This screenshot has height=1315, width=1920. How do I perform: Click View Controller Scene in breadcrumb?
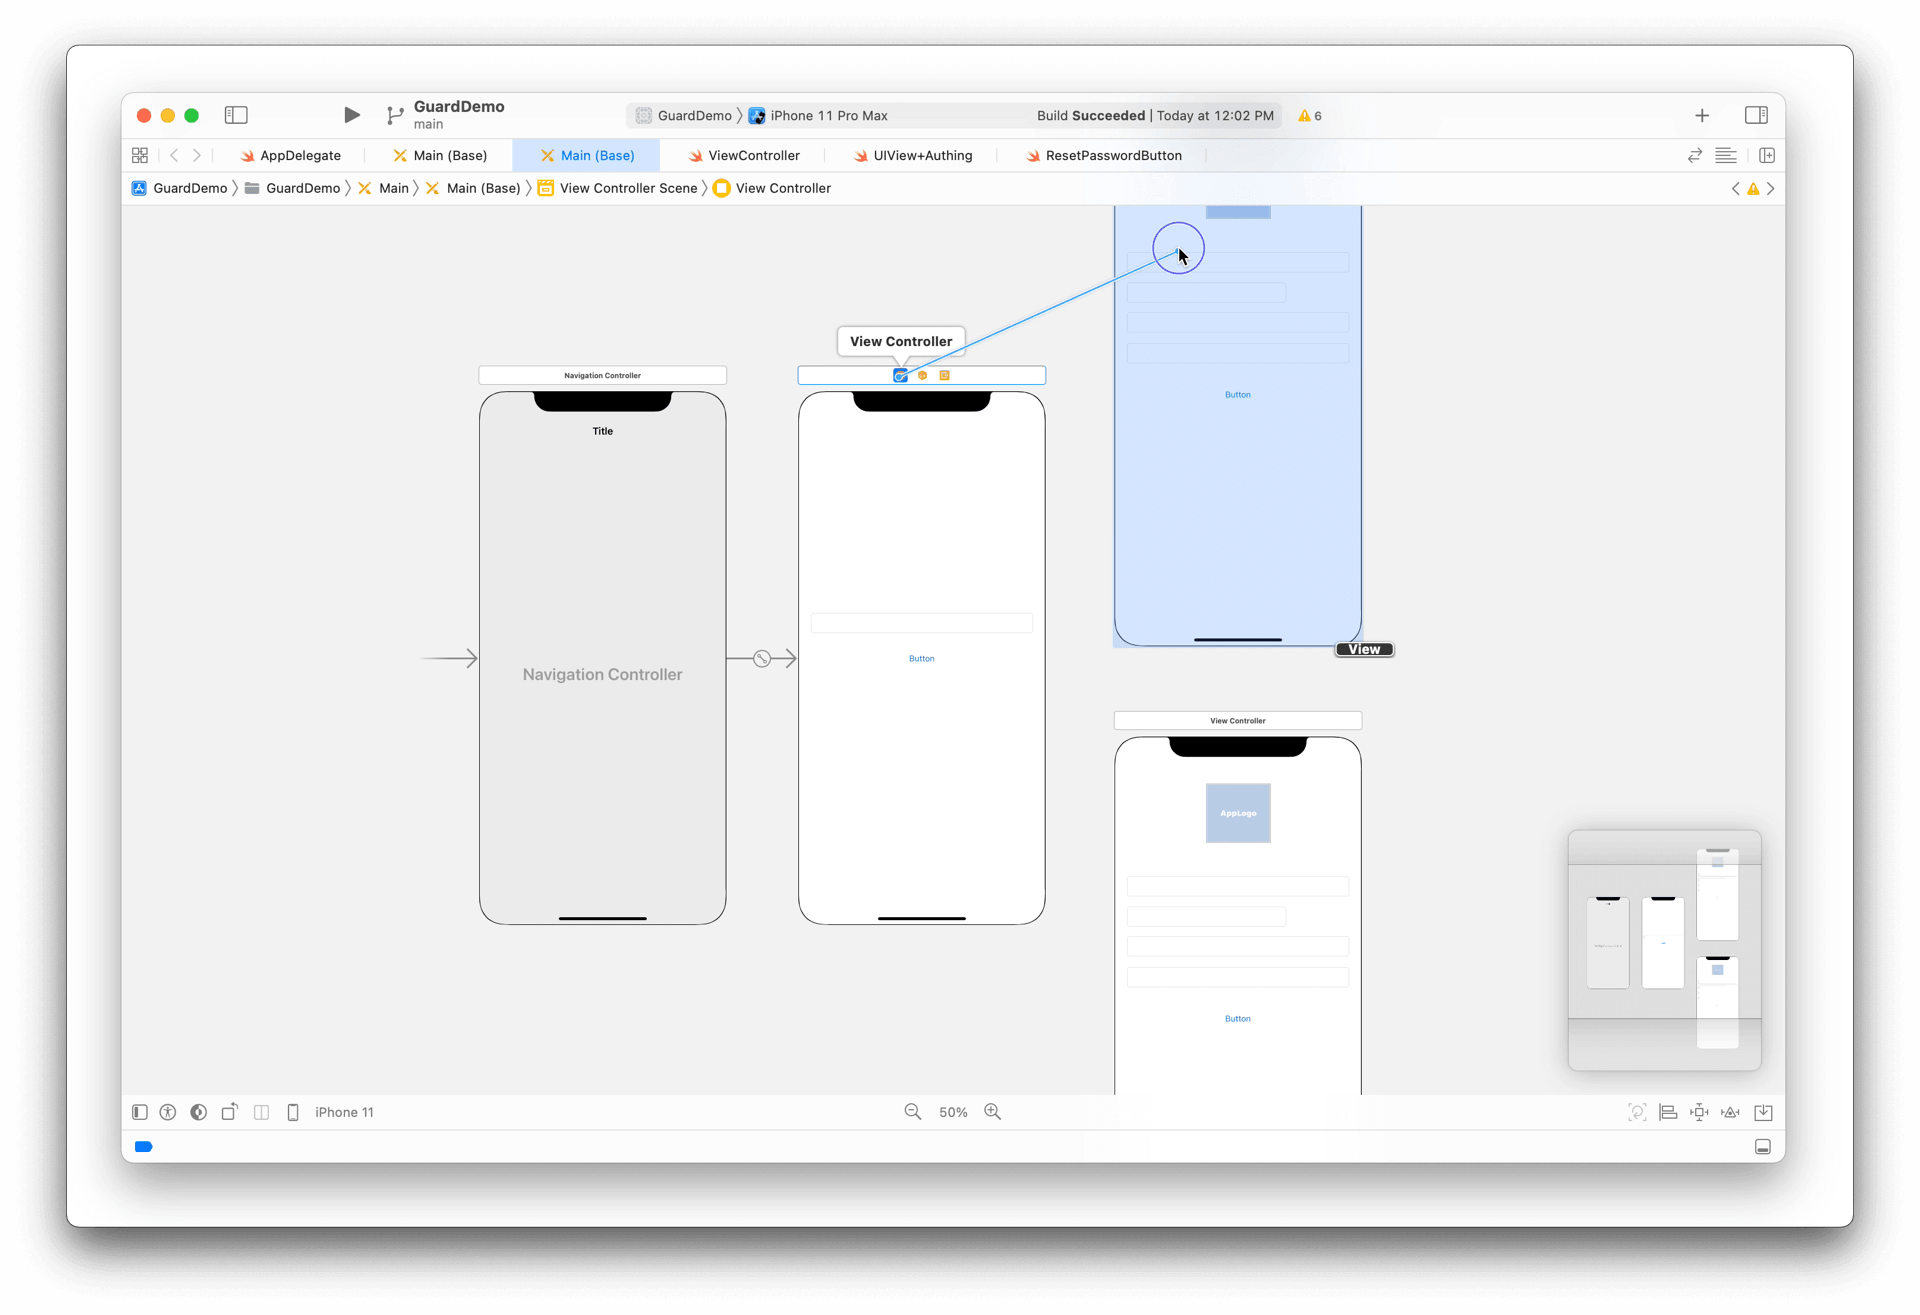click(627, 188)
